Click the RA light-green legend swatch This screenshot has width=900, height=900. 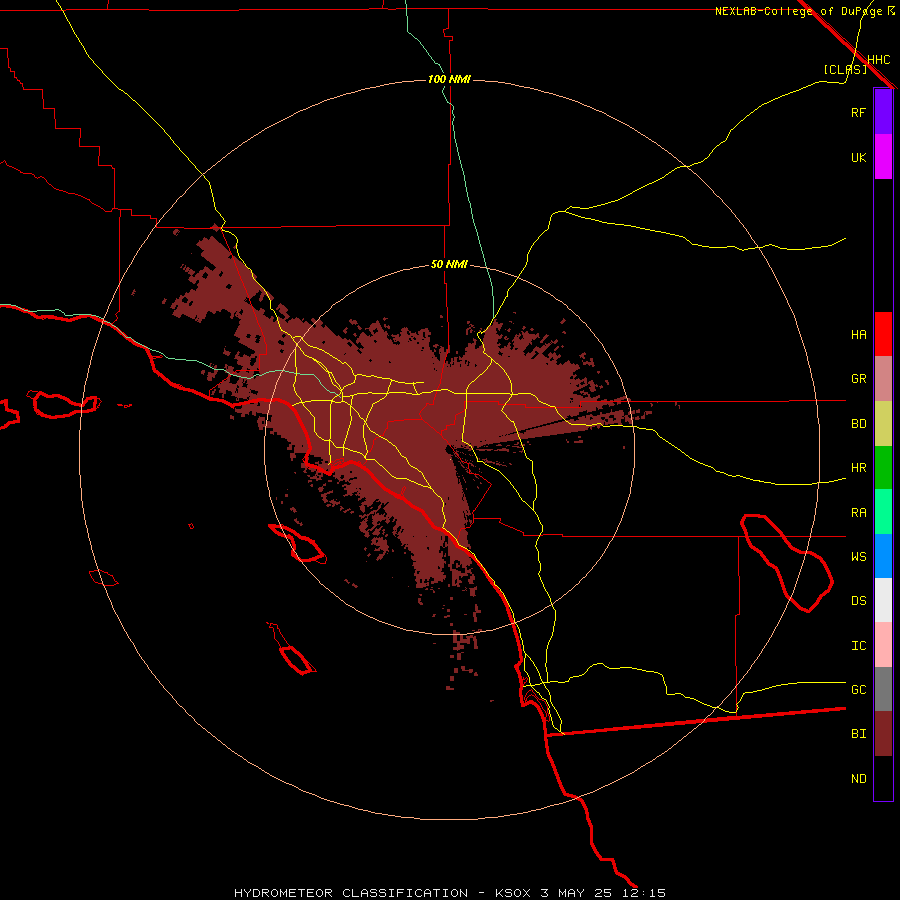[x=883, y=512]
